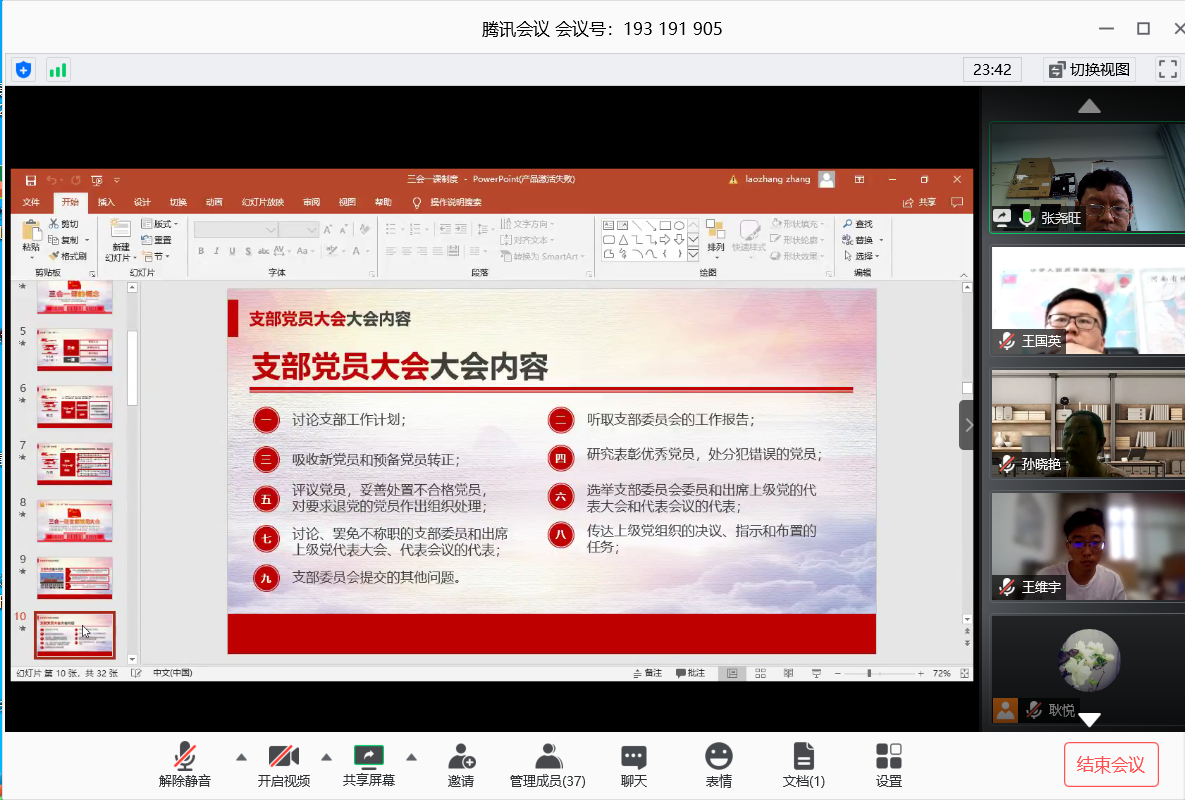Toggle 共享屏幕 screen sharing
Image resolution: width=1185 pixels, height=800 pixels.
pyautogui.click(x=369, y=764)
